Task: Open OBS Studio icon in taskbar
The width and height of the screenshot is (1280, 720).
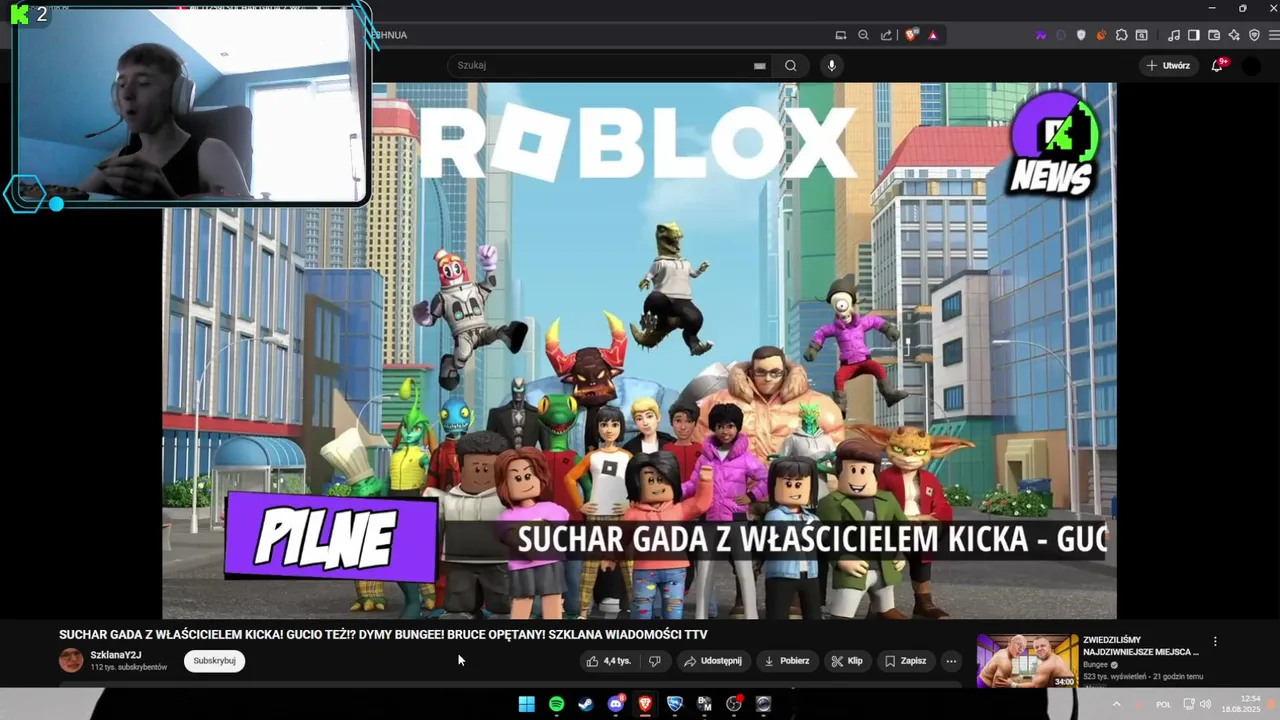Action: (x=734, y=704)
